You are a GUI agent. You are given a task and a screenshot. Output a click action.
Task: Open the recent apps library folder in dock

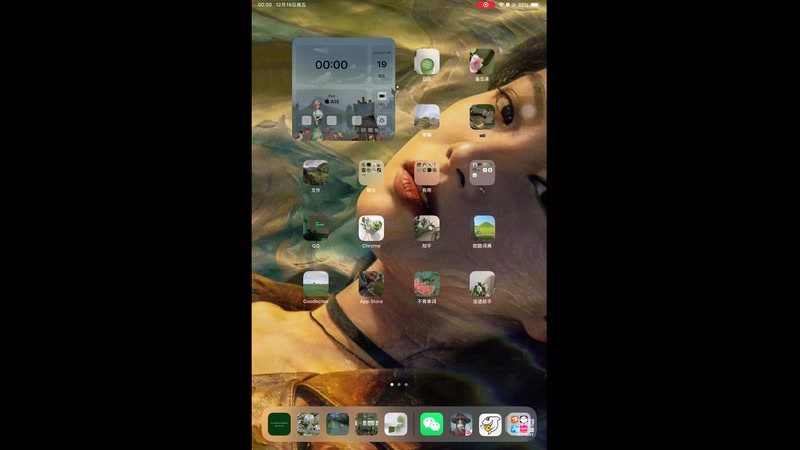(x=519, y=424)
